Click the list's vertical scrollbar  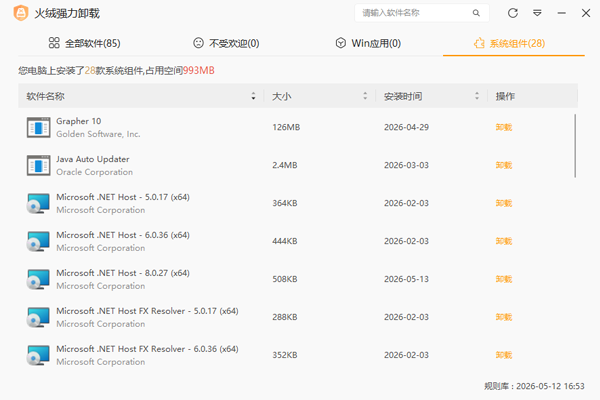pyautogui.click(x=575, y=145)
